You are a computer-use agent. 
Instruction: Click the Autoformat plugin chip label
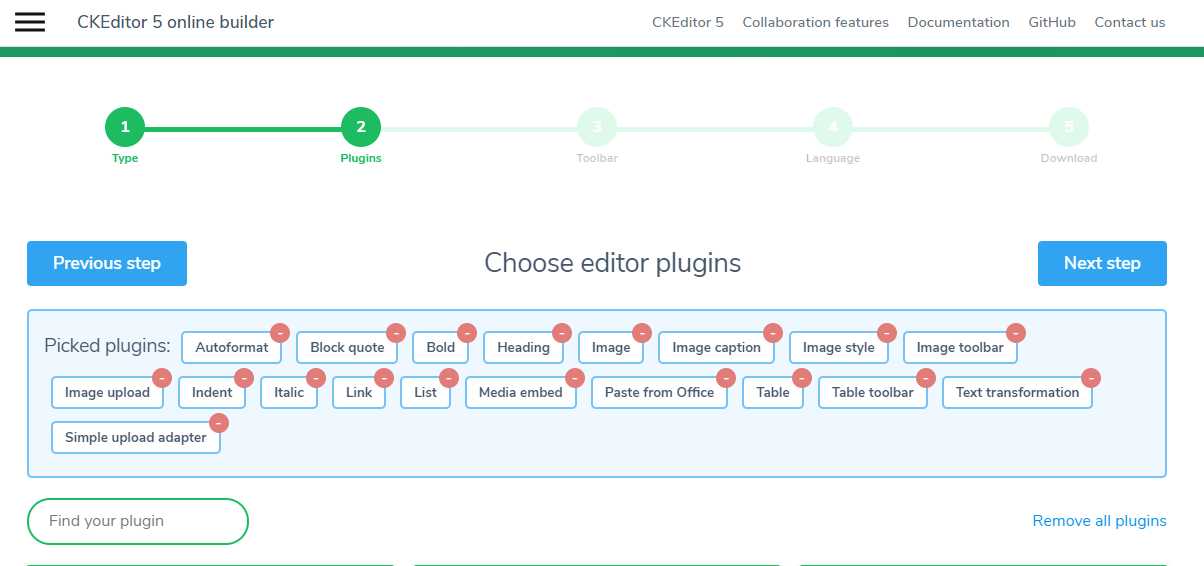click(x=232, y=347)
